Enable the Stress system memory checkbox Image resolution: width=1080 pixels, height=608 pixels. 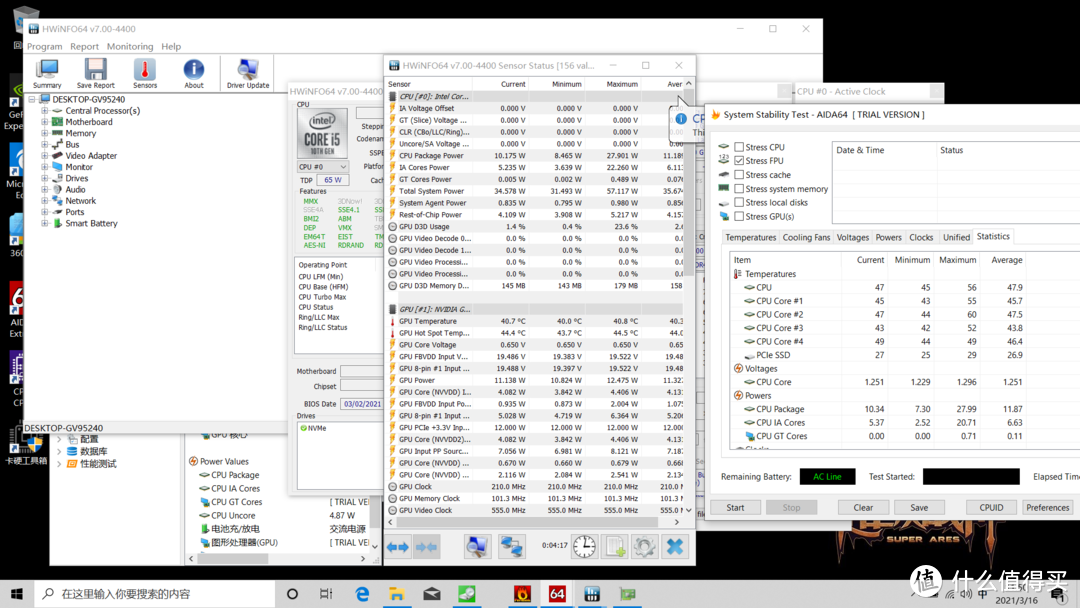[x=739, y=189]
